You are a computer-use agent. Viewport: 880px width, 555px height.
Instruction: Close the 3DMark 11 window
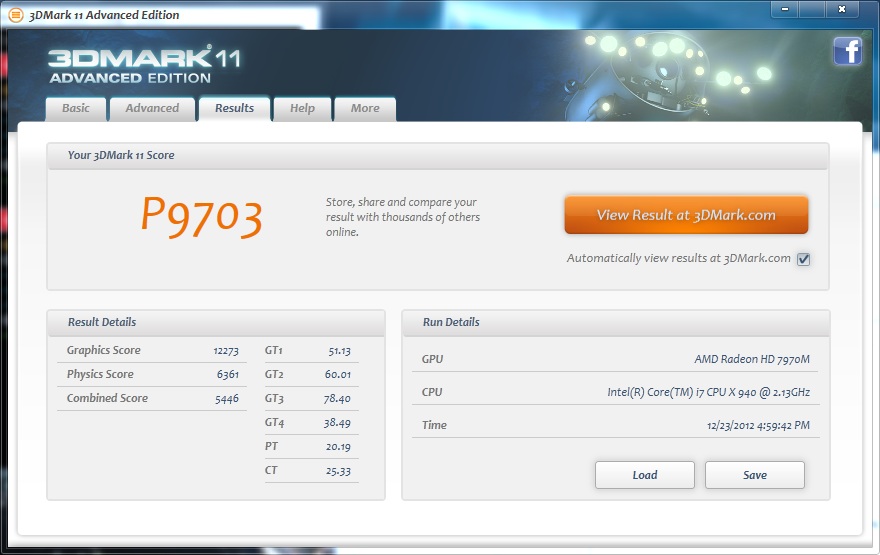click(x=846, y=9)
